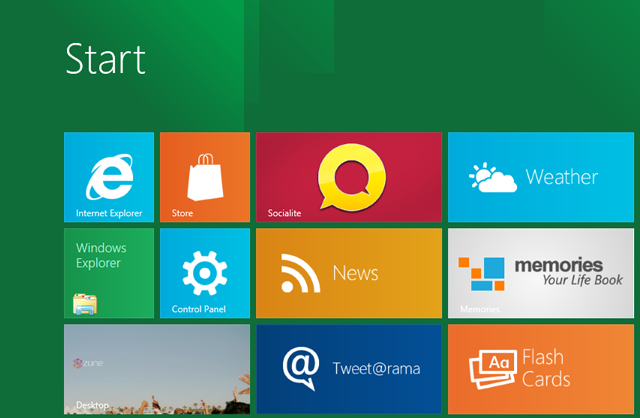Click the Tweet@rama @ bubble icon
Image resolution: width=640 pixels, height=418 pixels.
[x=301, y=368]
